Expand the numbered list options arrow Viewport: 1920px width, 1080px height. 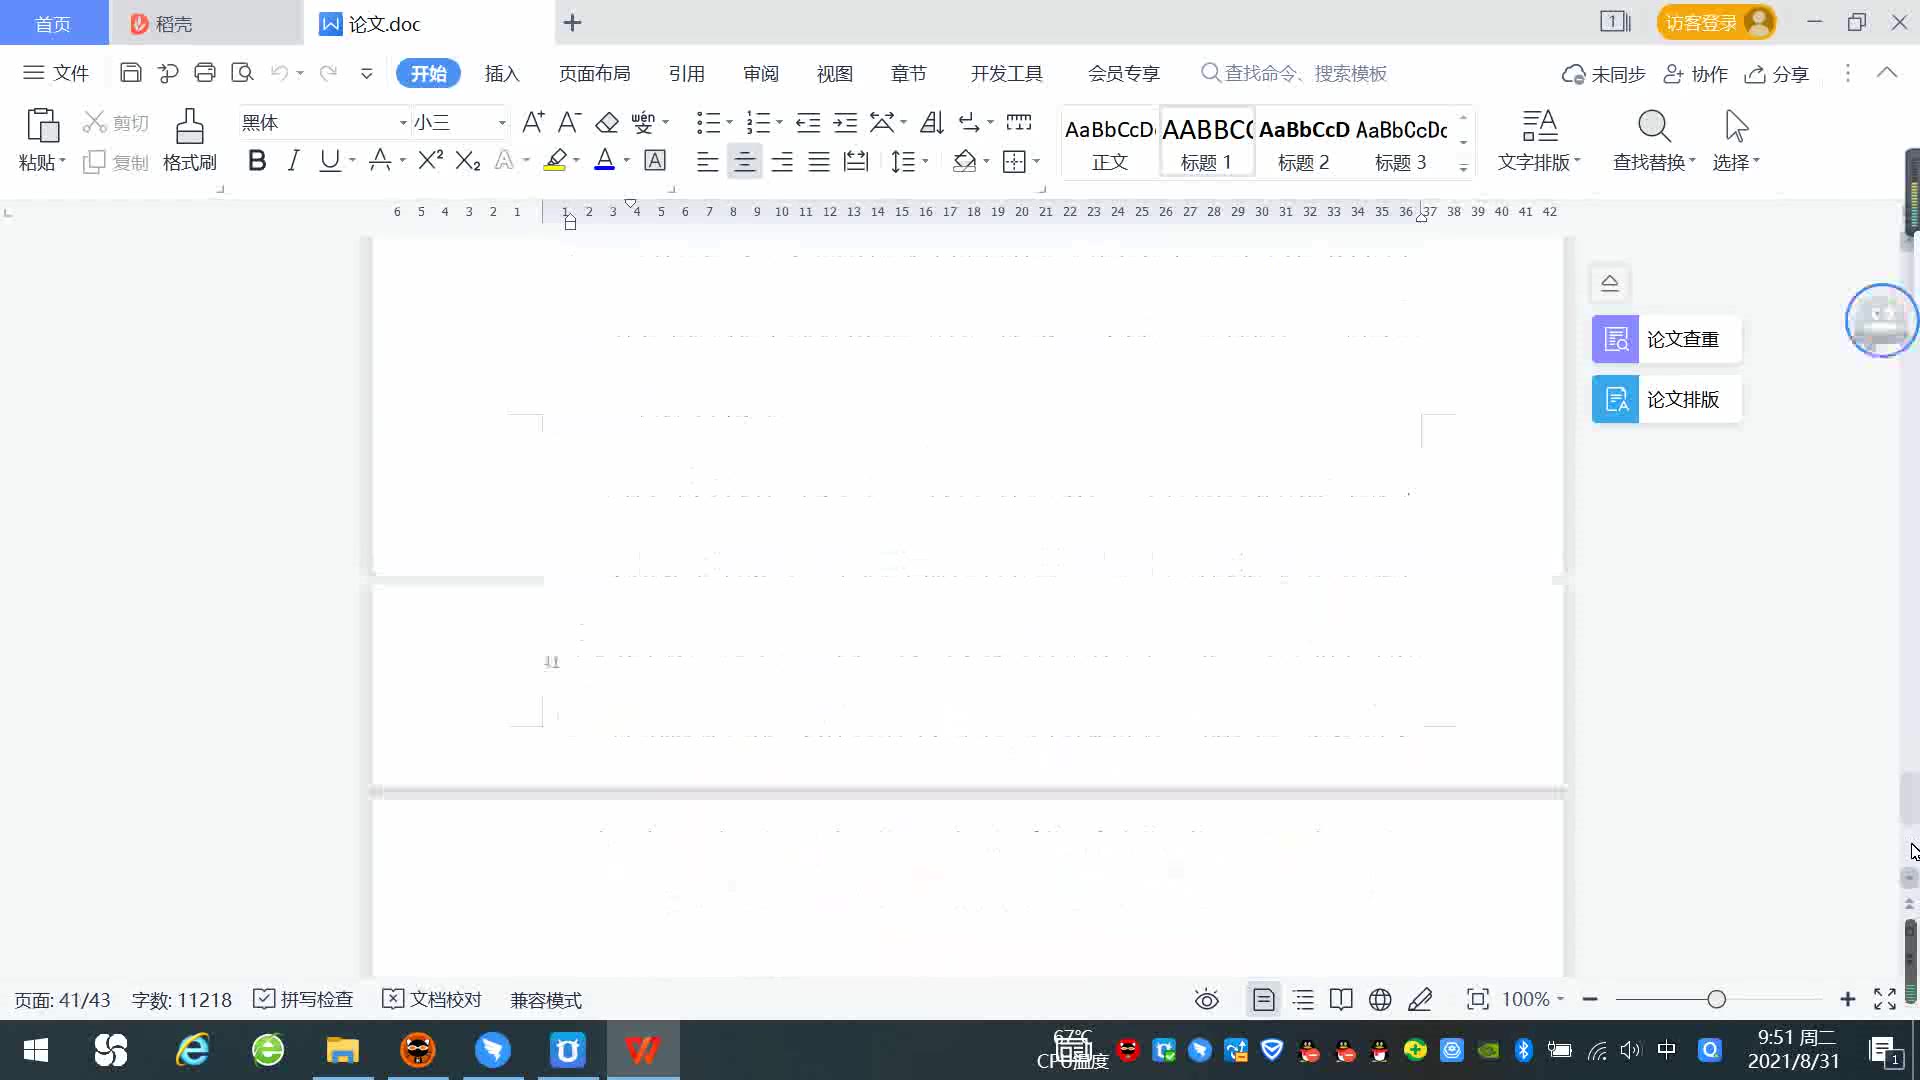[779, 123]
